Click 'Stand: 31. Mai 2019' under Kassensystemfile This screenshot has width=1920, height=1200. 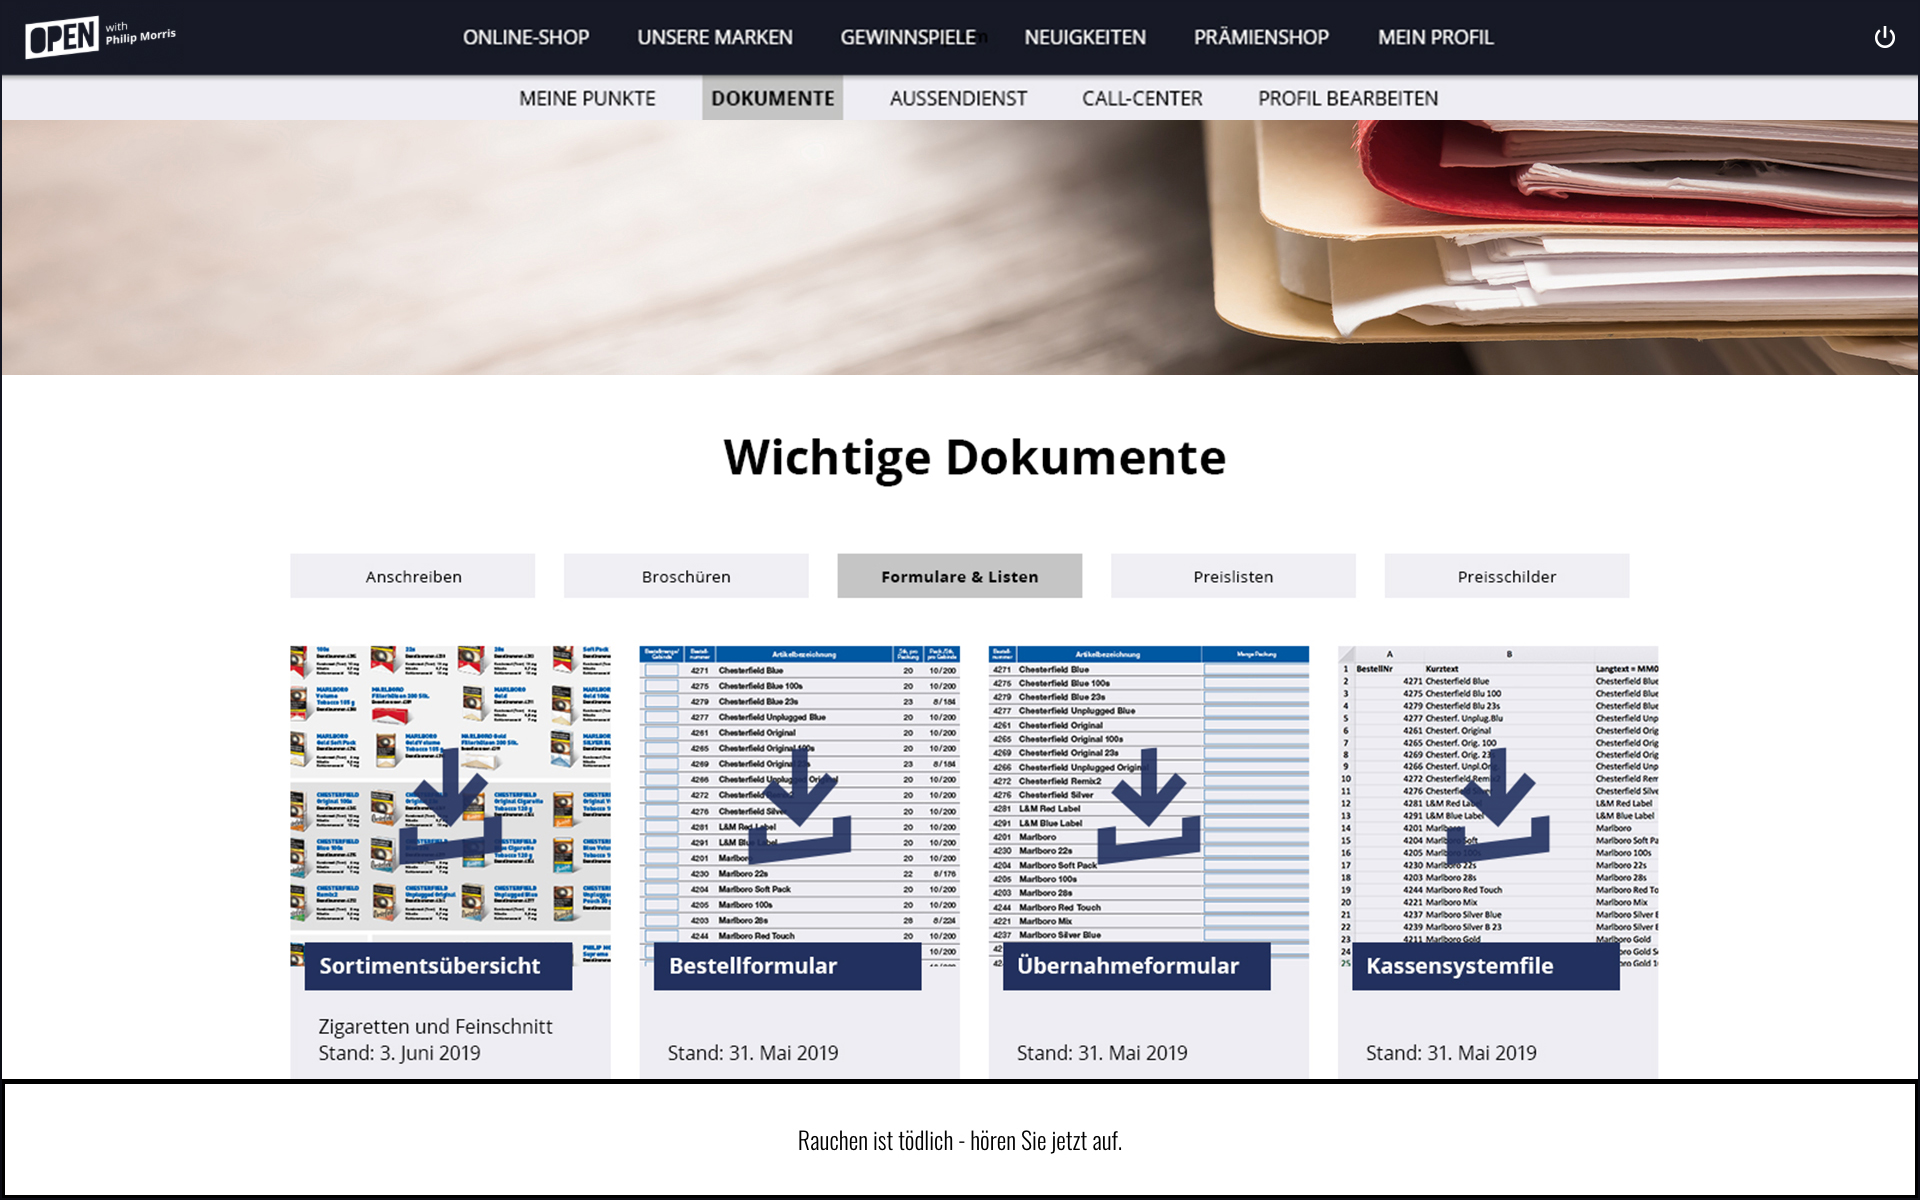pyautogui.click(x=1451, y=1053)
